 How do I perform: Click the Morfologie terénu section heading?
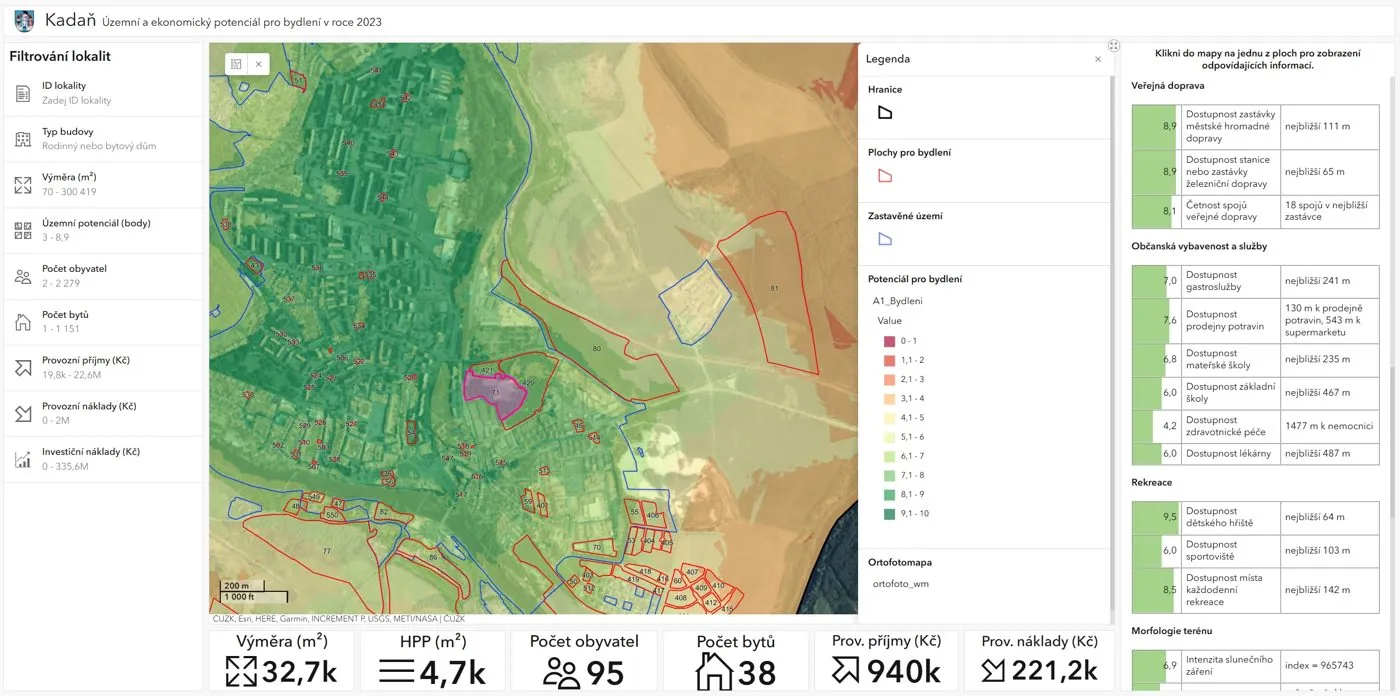point(1172,631)
